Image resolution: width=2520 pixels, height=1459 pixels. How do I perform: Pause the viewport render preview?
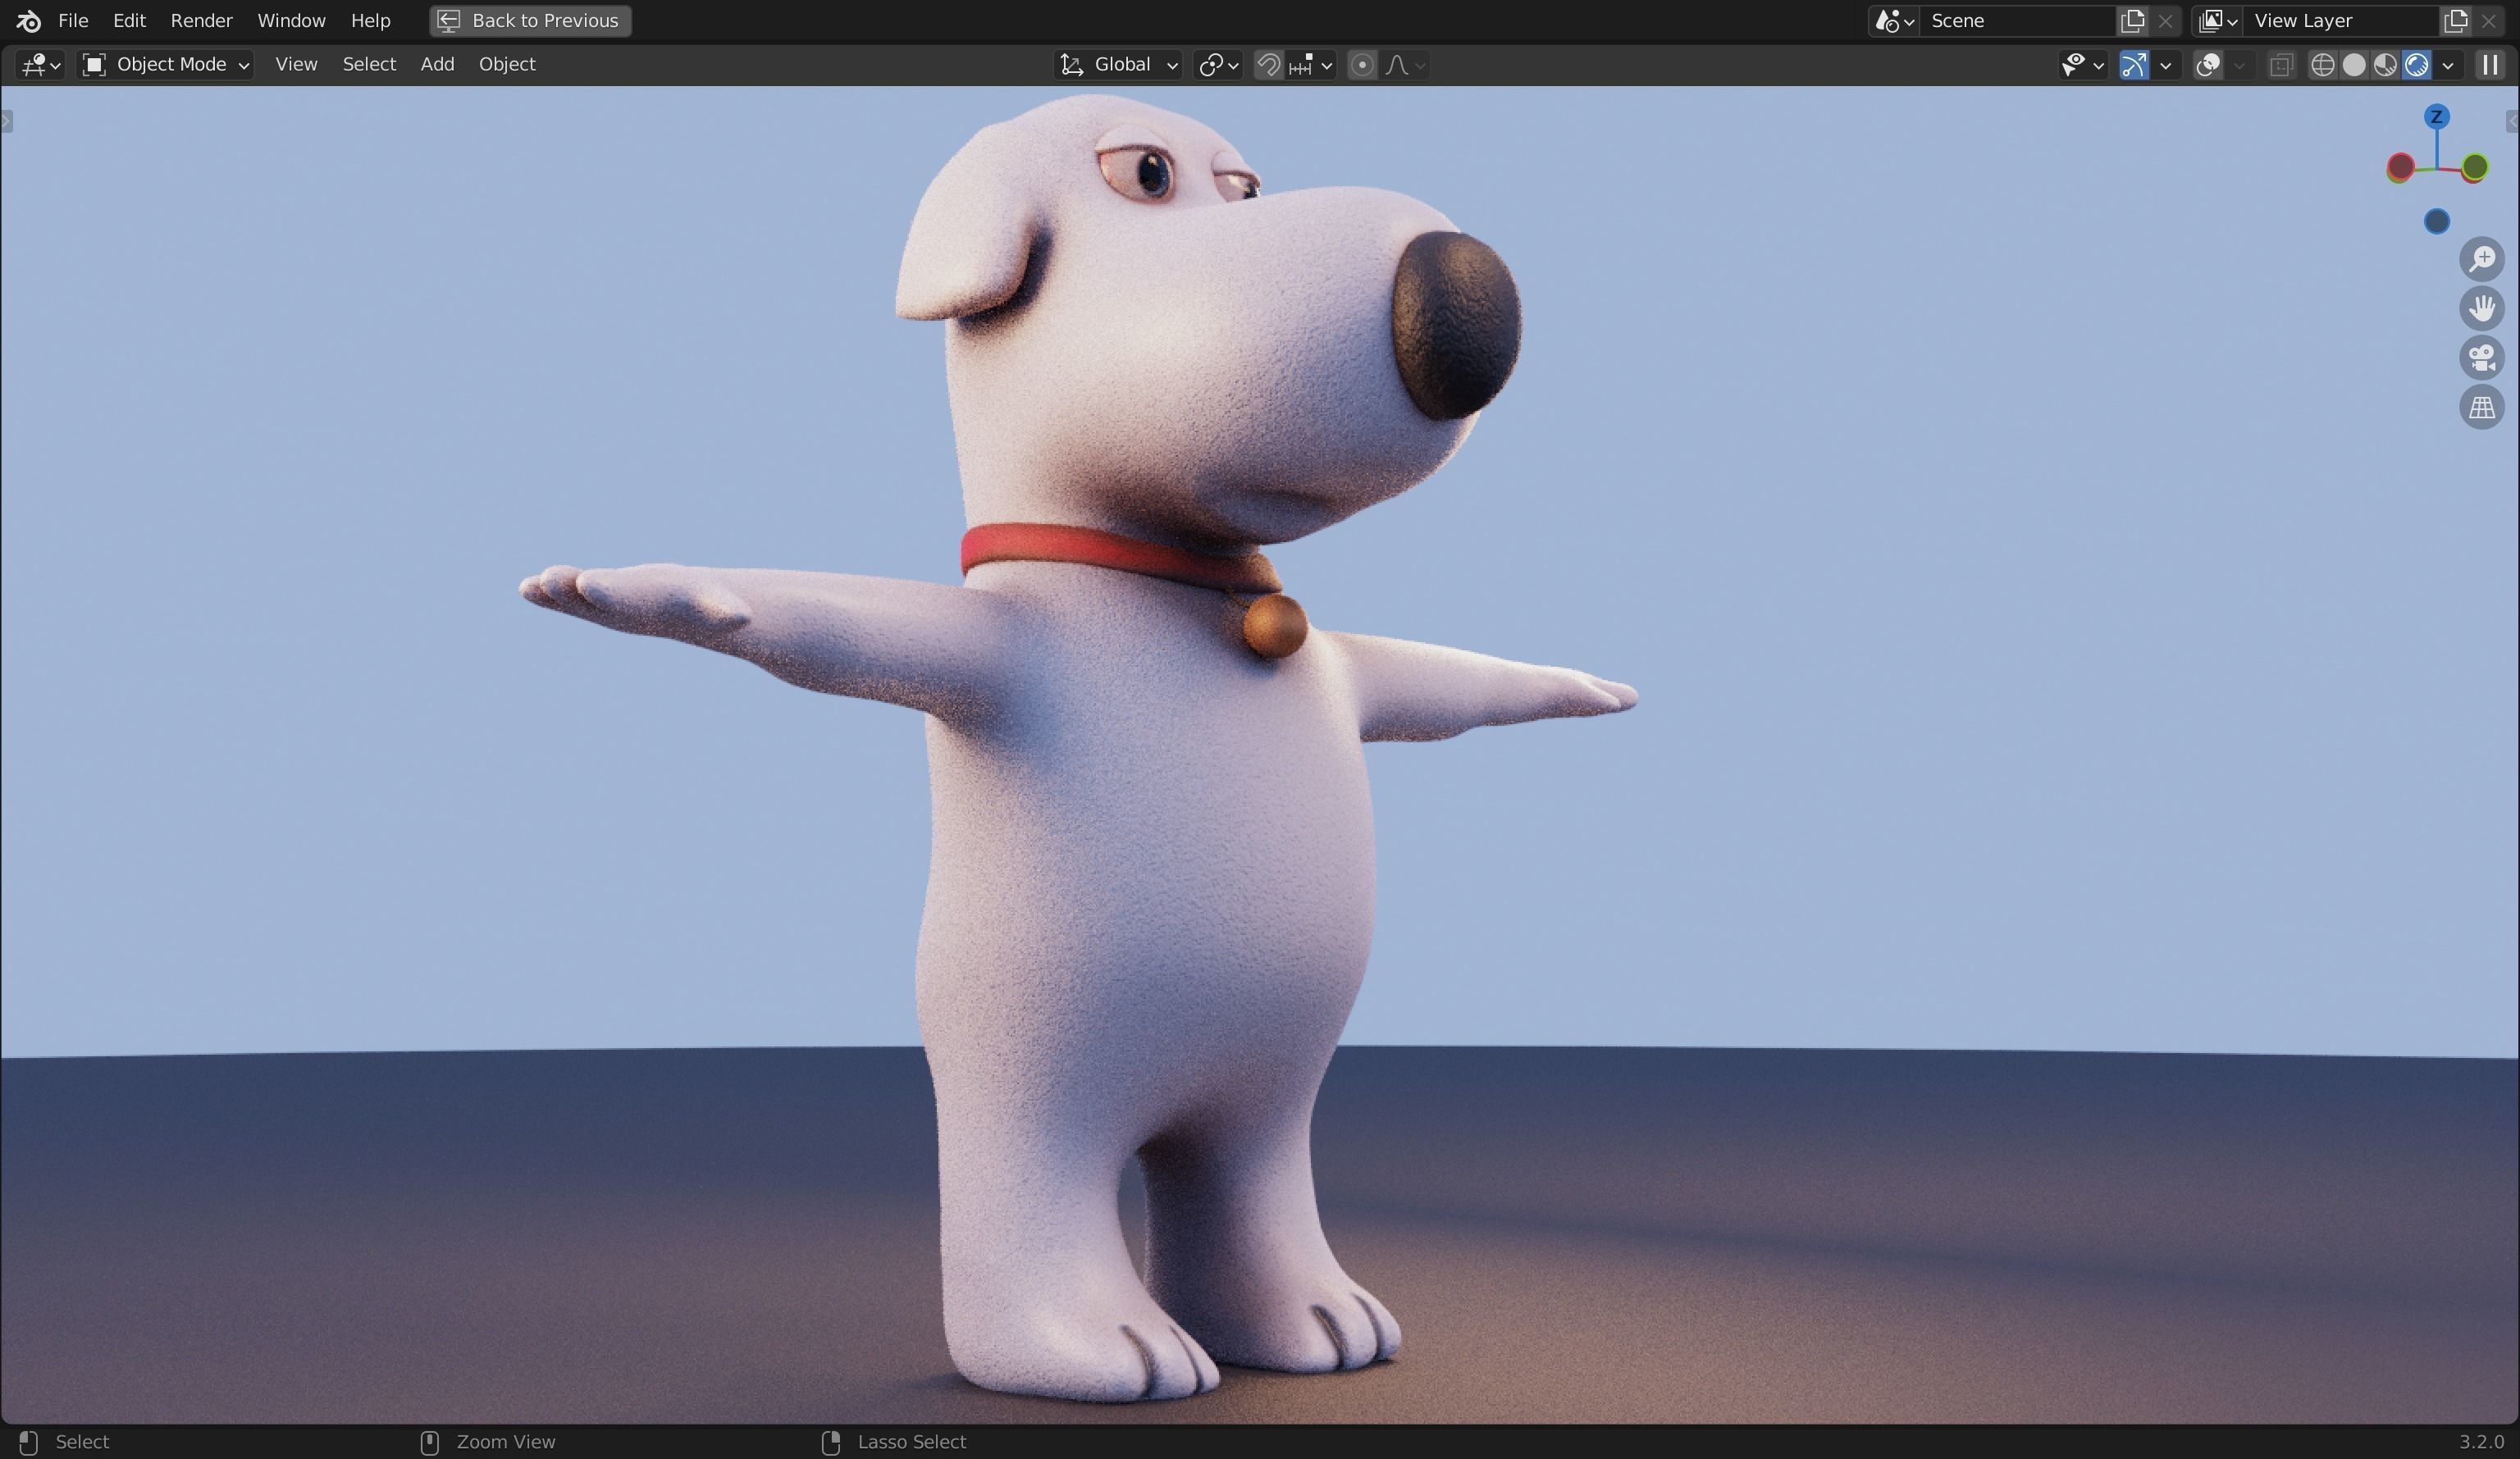coord(2489,65)
